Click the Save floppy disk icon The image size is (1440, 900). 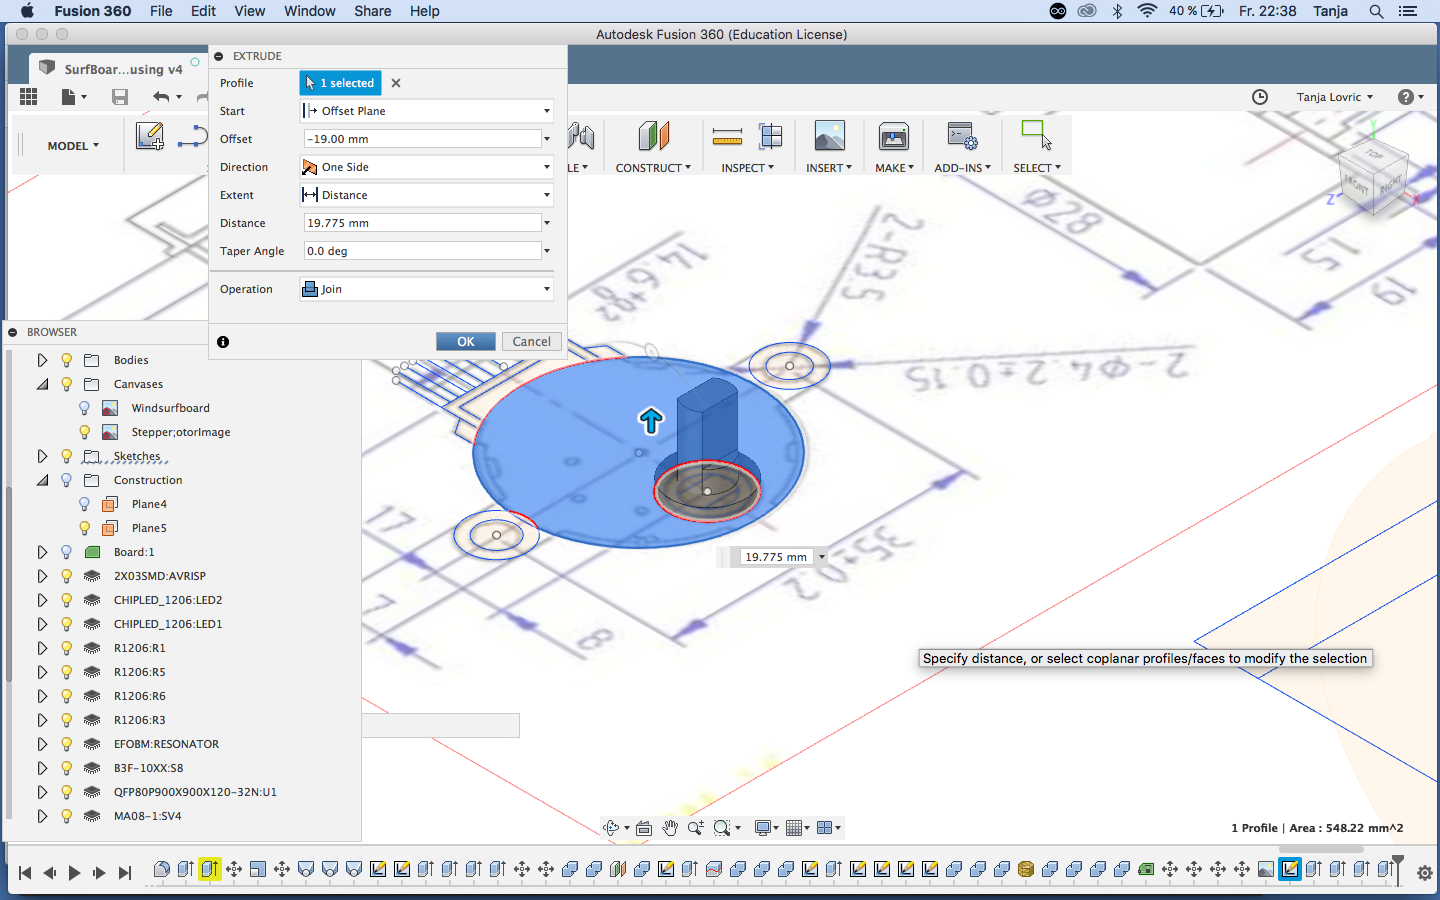pos(119,97)
